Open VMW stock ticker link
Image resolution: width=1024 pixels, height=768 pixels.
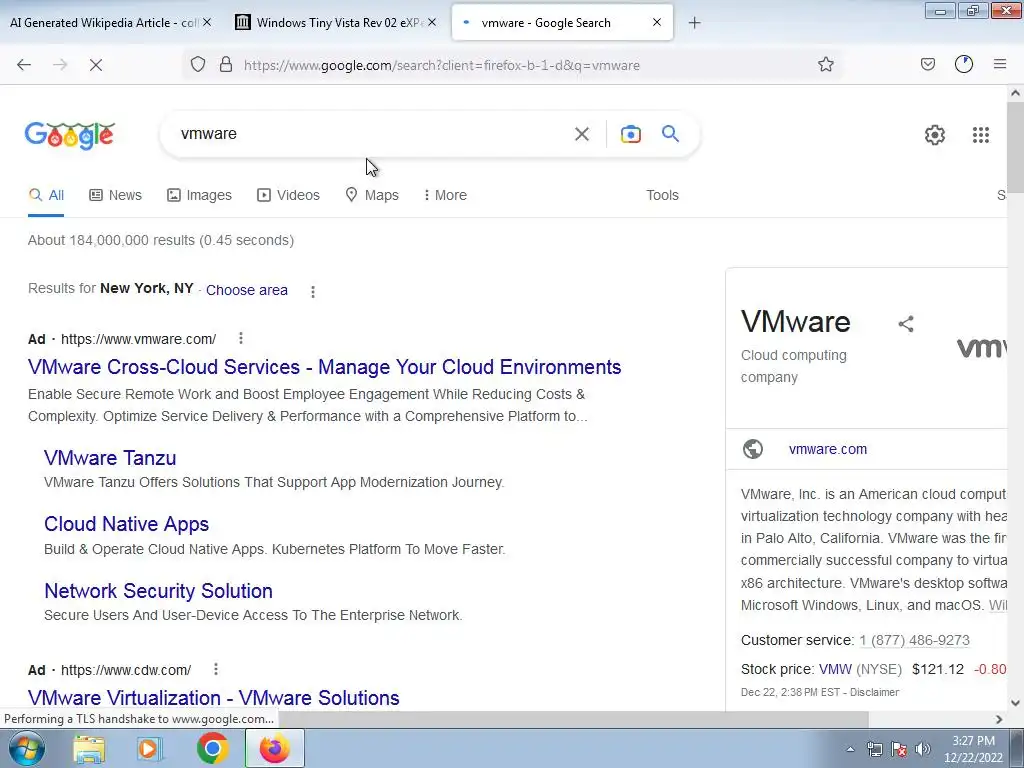click(x=835, y=669)
